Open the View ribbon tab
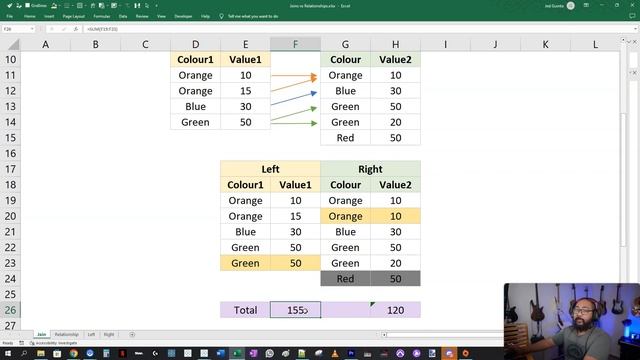 pyautogui.click(x=161, y=16)
